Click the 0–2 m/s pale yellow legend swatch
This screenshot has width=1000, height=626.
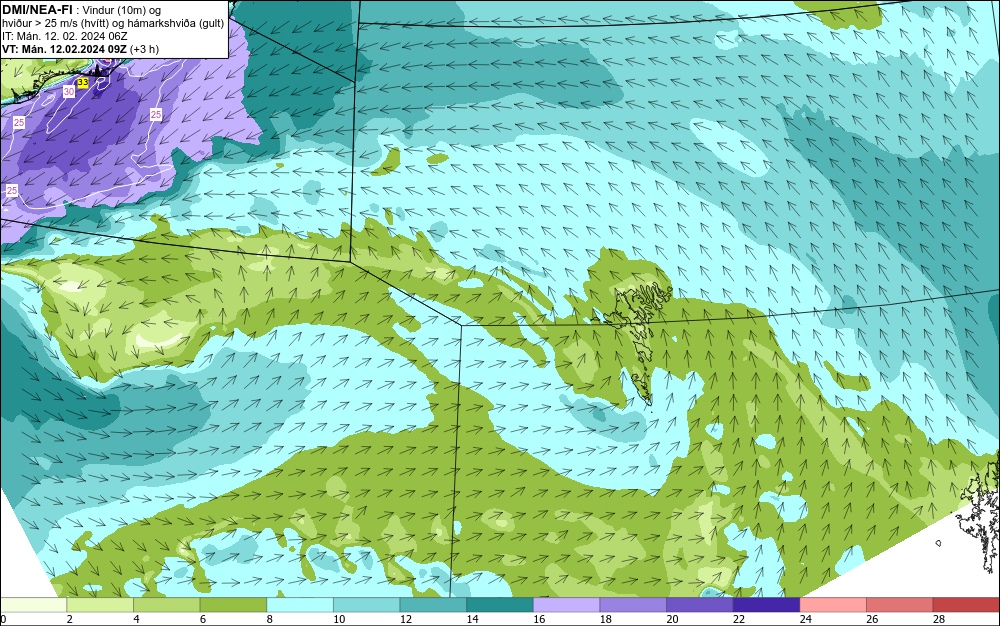(x=33, y=605)
